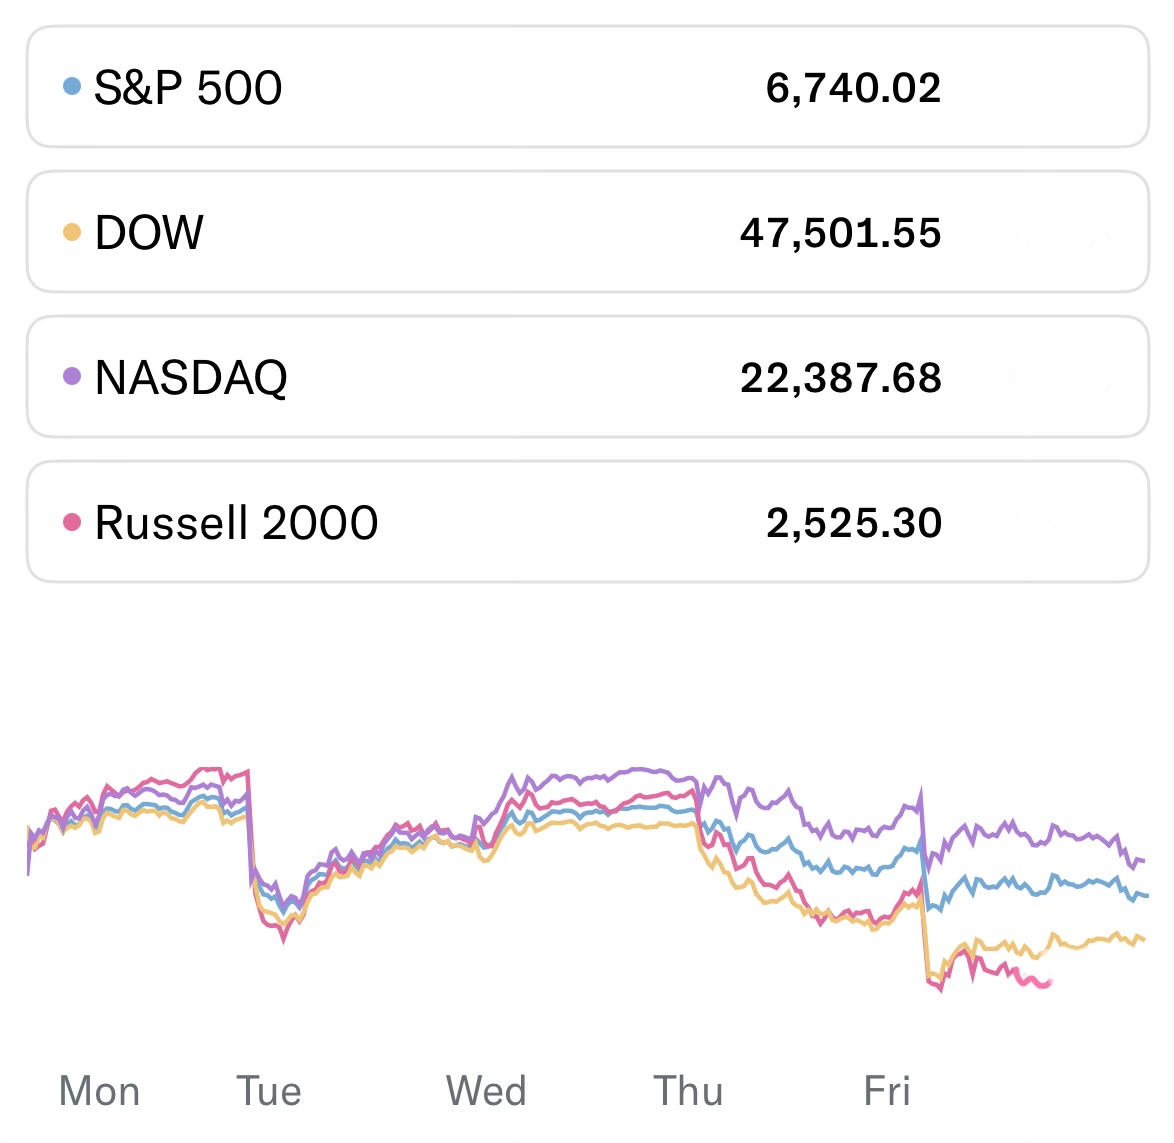The height and width of the screenshot is (1143, 1174).
Task: Click the NASDAQ value 22,387.68
Action: click(840, 378)
